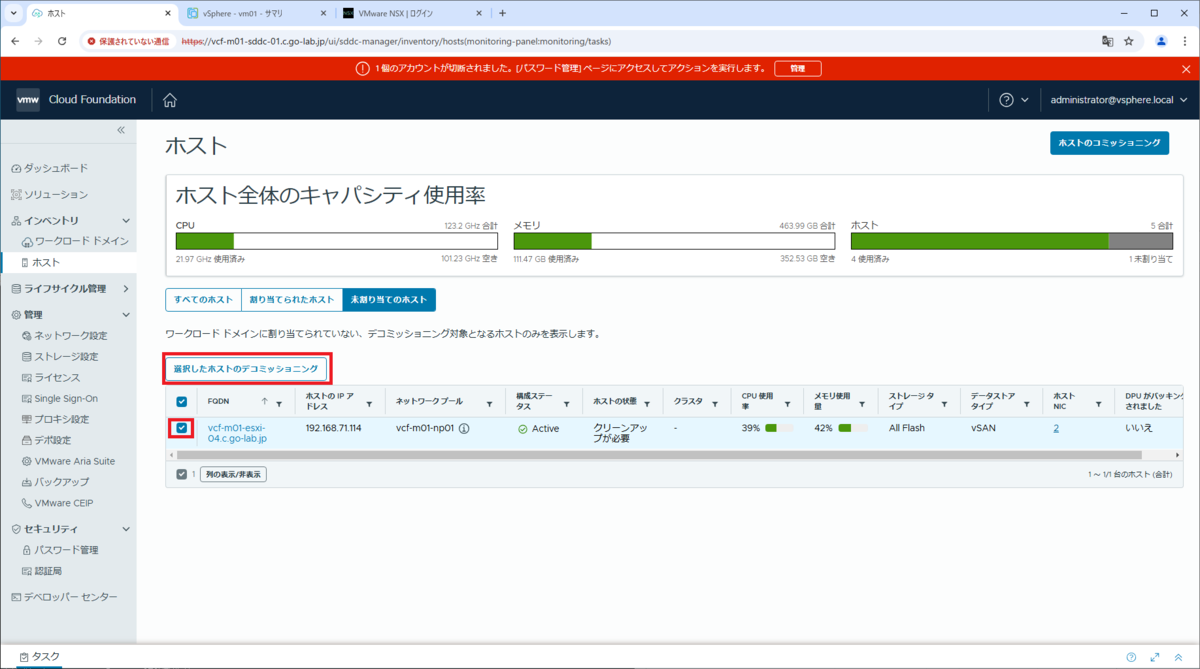1200x669 pixels.
Task: Switch to the vSphere - vm01 browser tab
Action: pos(256,13)
